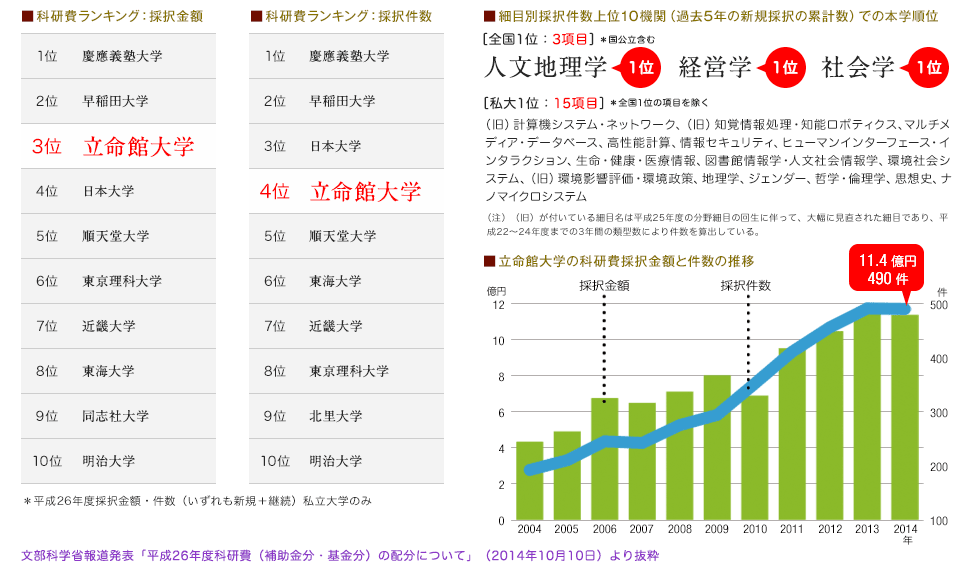966x572 pixels.
Task: Click heading 立命館大学の科研費採択金額と件数の推移
Action: [x=619, y=261]
